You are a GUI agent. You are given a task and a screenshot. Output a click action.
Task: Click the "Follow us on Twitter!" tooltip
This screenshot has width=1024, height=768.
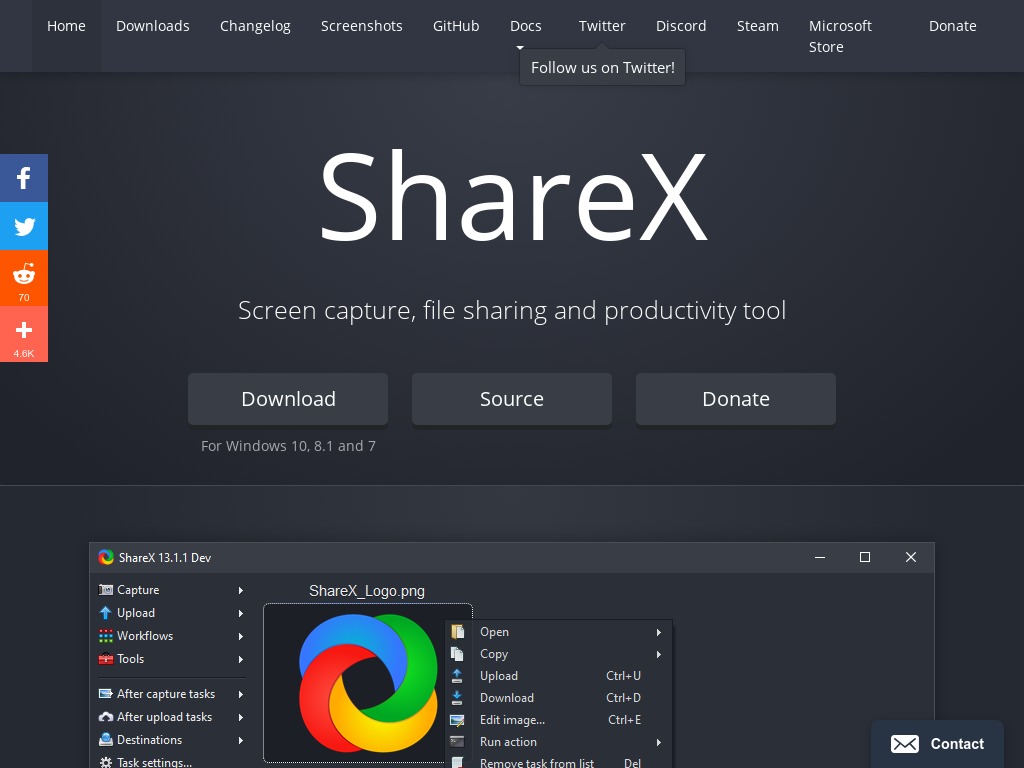click(602, 67)
